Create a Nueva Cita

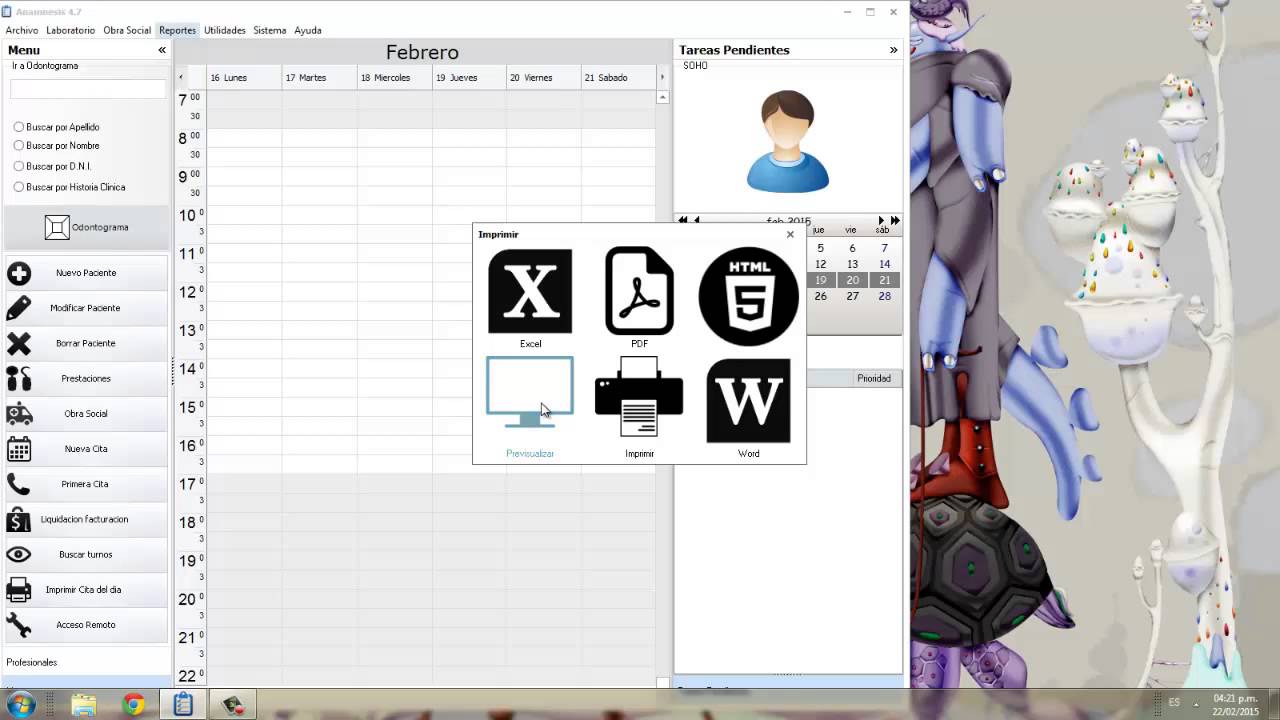[86, 449]
